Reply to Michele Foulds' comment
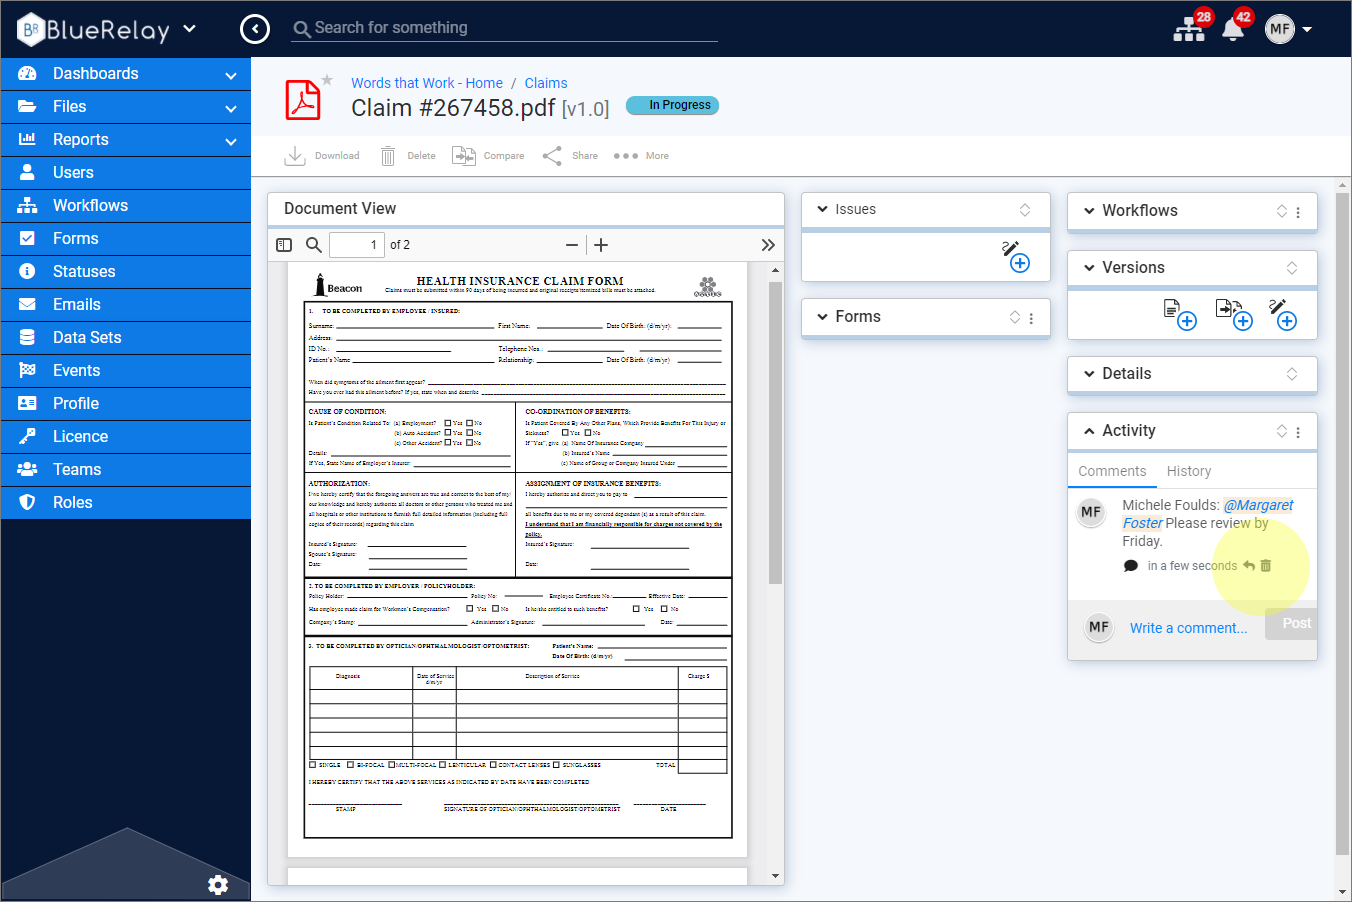The height and width of the screenshot is (902, 1352). 1249,566
